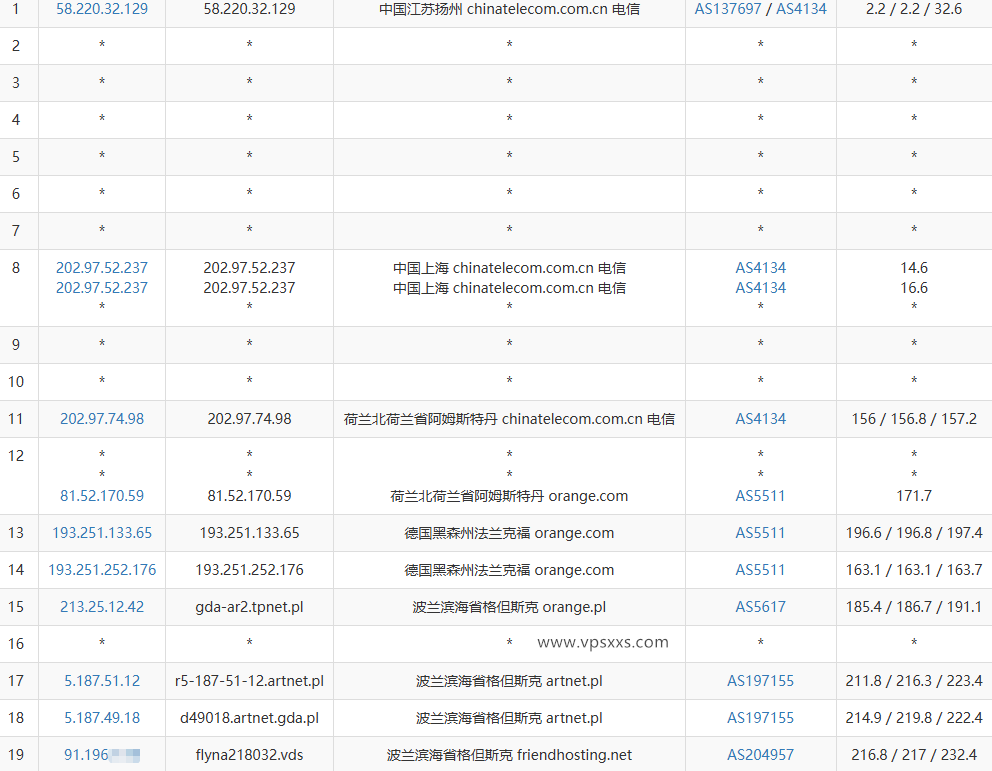Select the latency value 2.2 / 2.2 / 32.6

[914, 9]
